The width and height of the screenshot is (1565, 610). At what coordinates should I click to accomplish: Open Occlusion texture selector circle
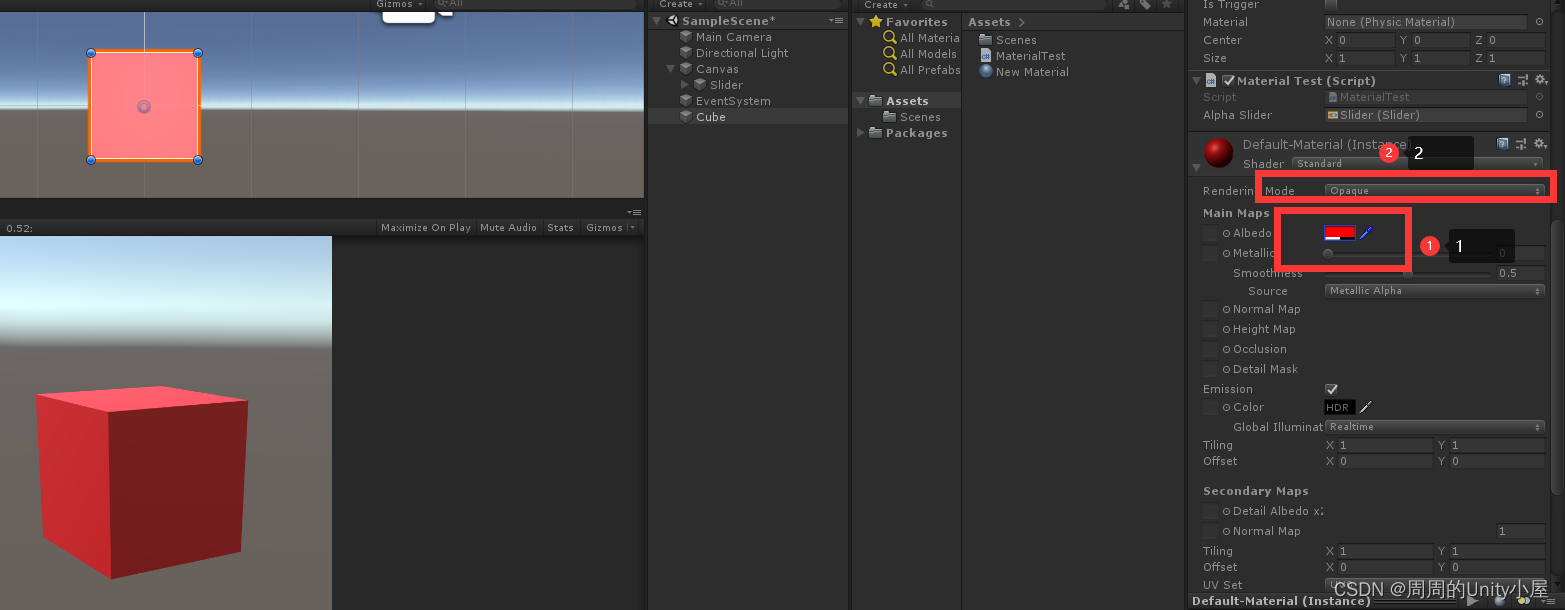[1226, 349]
